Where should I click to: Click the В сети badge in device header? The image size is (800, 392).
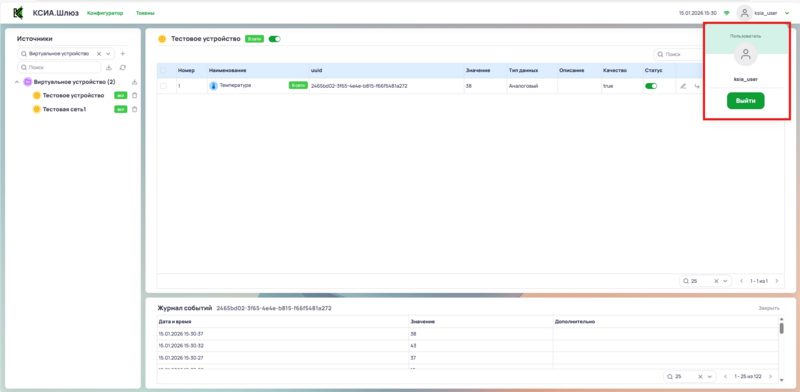(x=254, y=39)
